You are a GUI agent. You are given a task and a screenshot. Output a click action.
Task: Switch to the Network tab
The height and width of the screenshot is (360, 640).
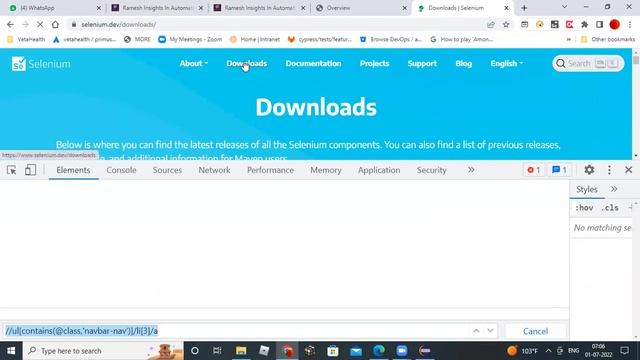(214, 170)
